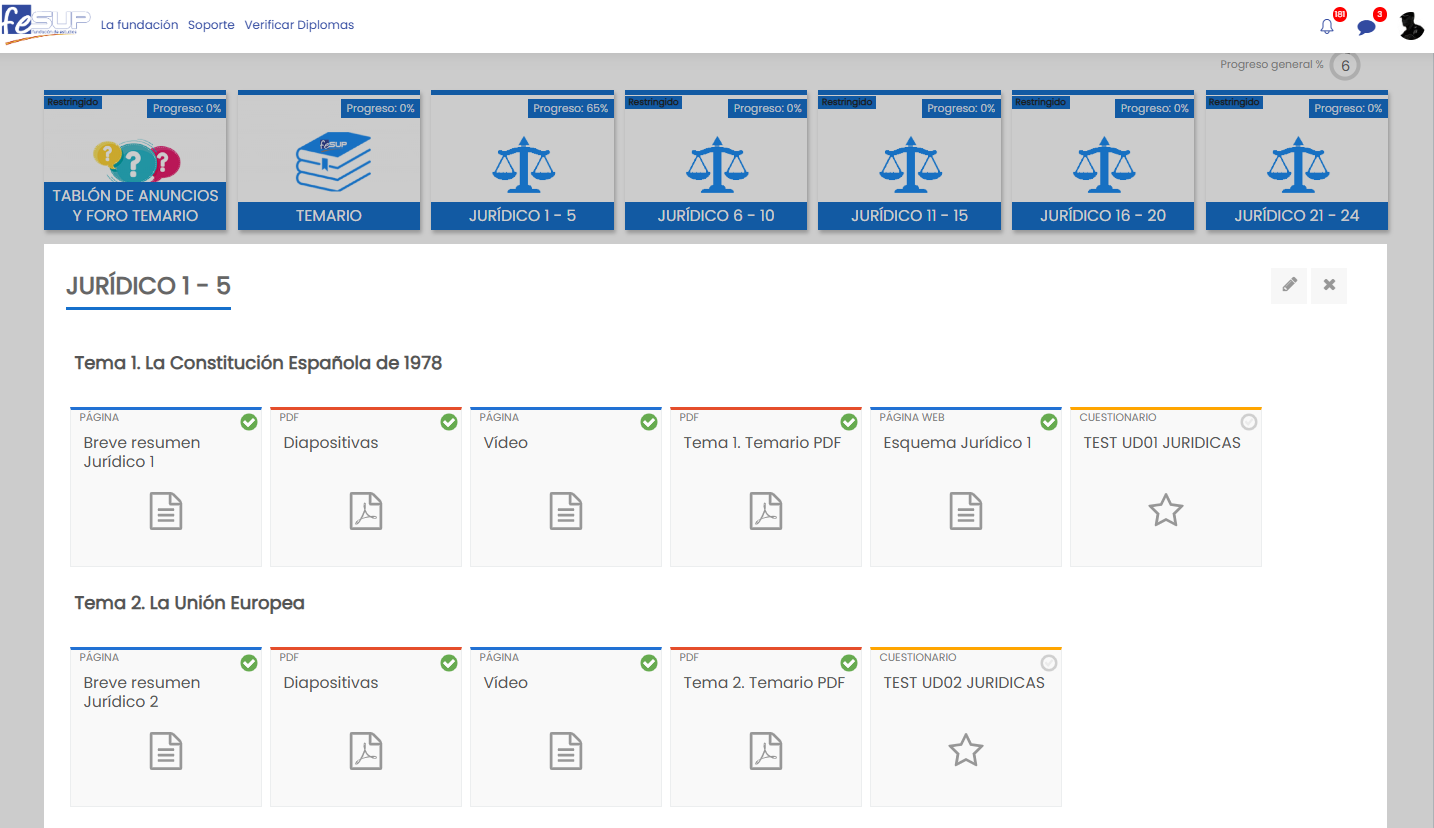Click the document icon of Esquema Jurídico 1

966,511
